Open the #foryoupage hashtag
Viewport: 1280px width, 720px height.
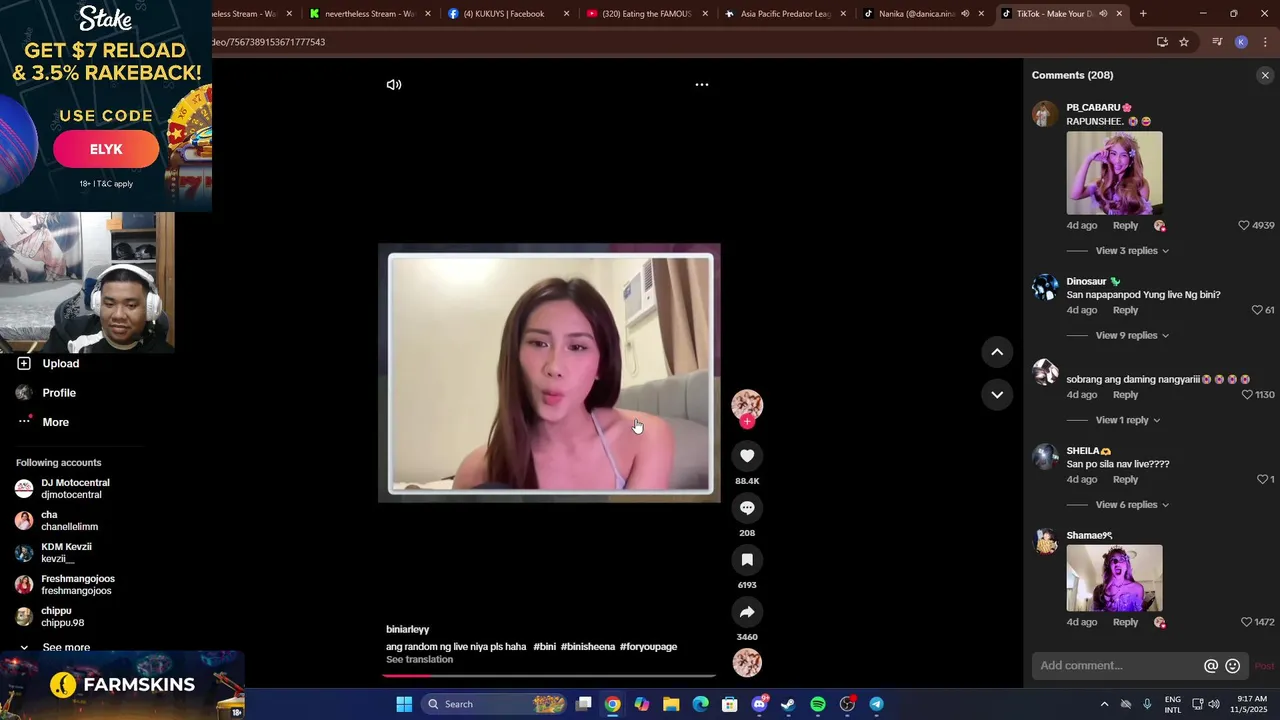pyautogui.click(x=648, y=647)
